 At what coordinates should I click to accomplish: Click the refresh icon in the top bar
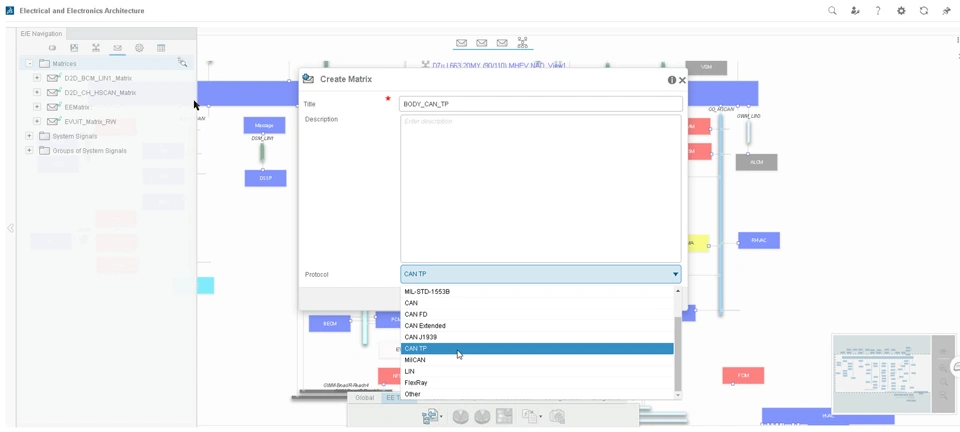[924, 10]
